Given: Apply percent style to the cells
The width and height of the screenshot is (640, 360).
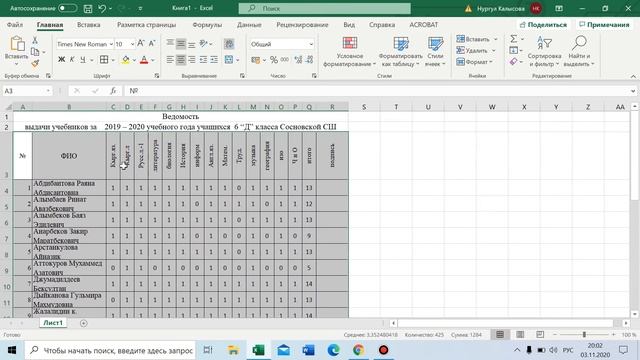Looking at the screenshot, I should pyautogui.click(x=273, y=60).
